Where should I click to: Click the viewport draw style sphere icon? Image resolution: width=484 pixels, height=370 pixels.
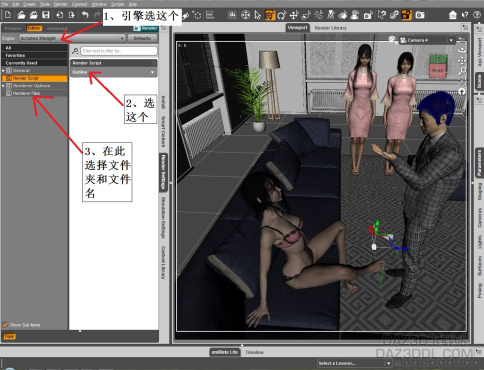click(x=393, y=40)
